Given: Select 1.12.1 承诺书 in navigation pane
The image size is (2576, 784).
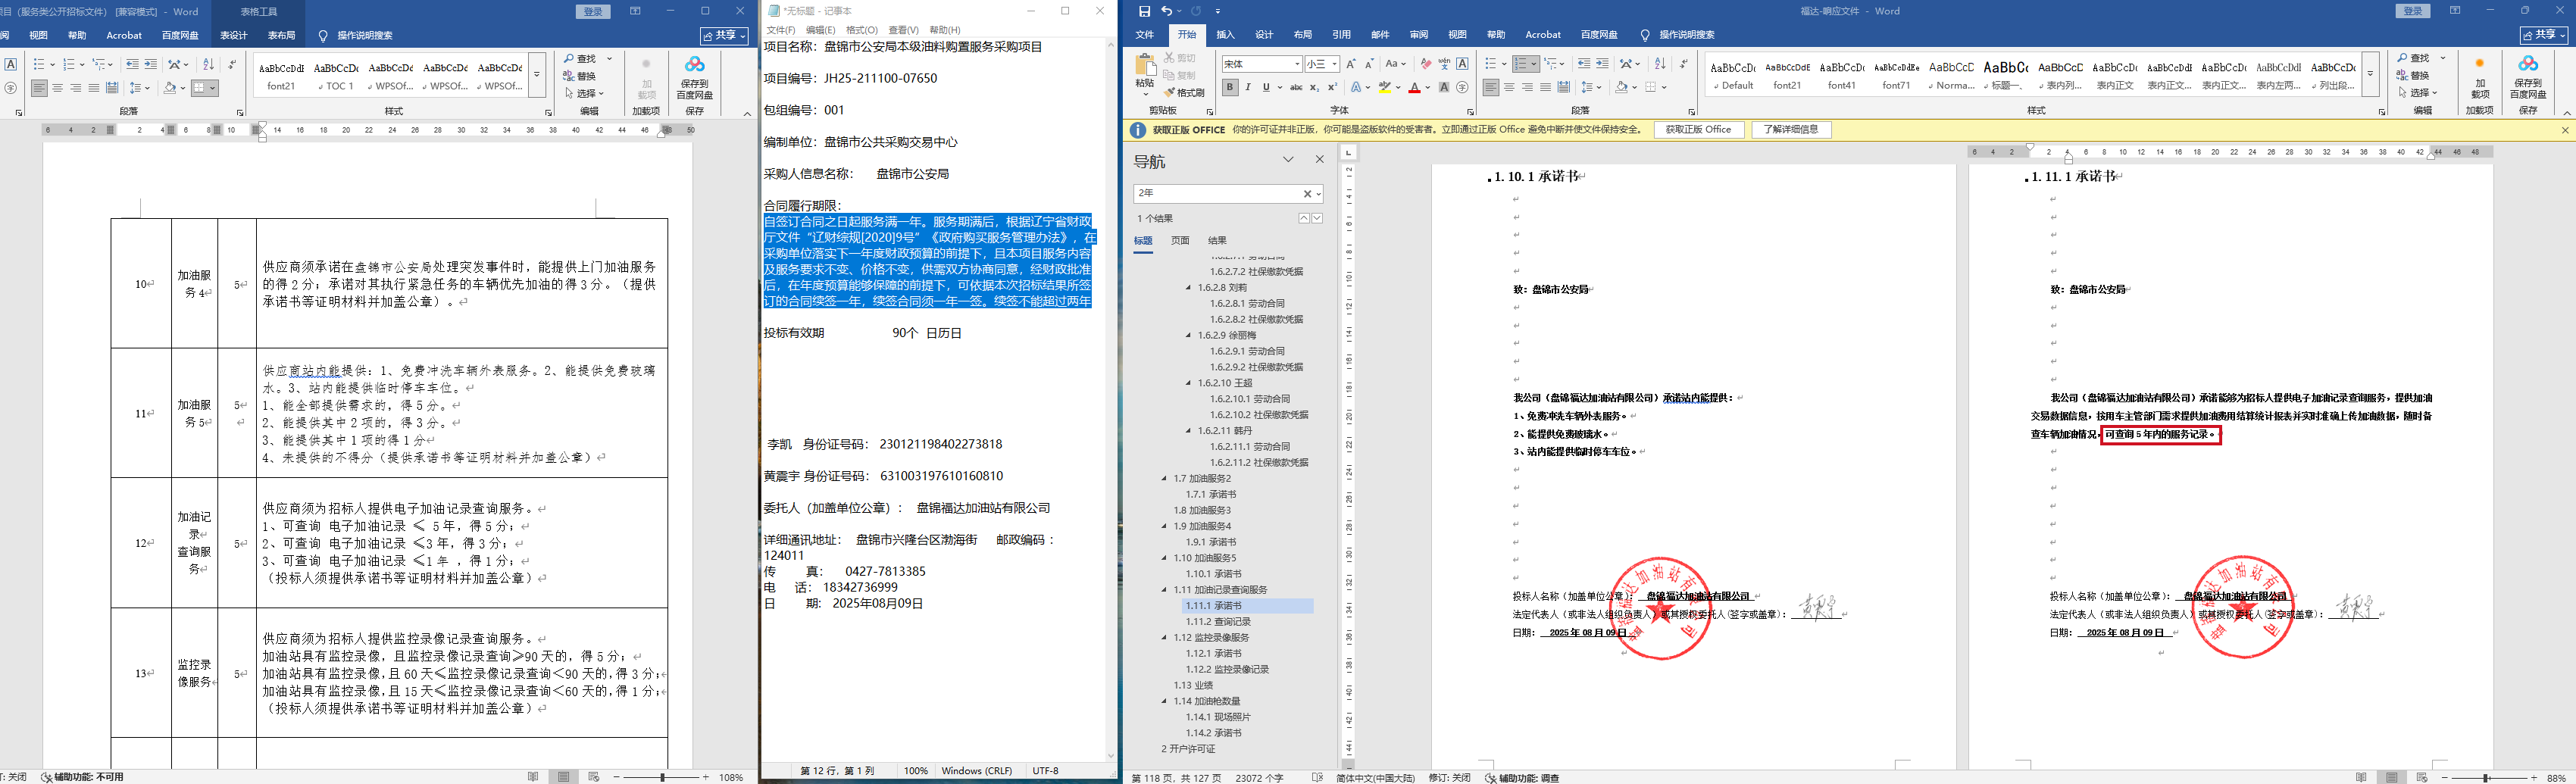Looking at the screenshot, I should point(1213,654).
